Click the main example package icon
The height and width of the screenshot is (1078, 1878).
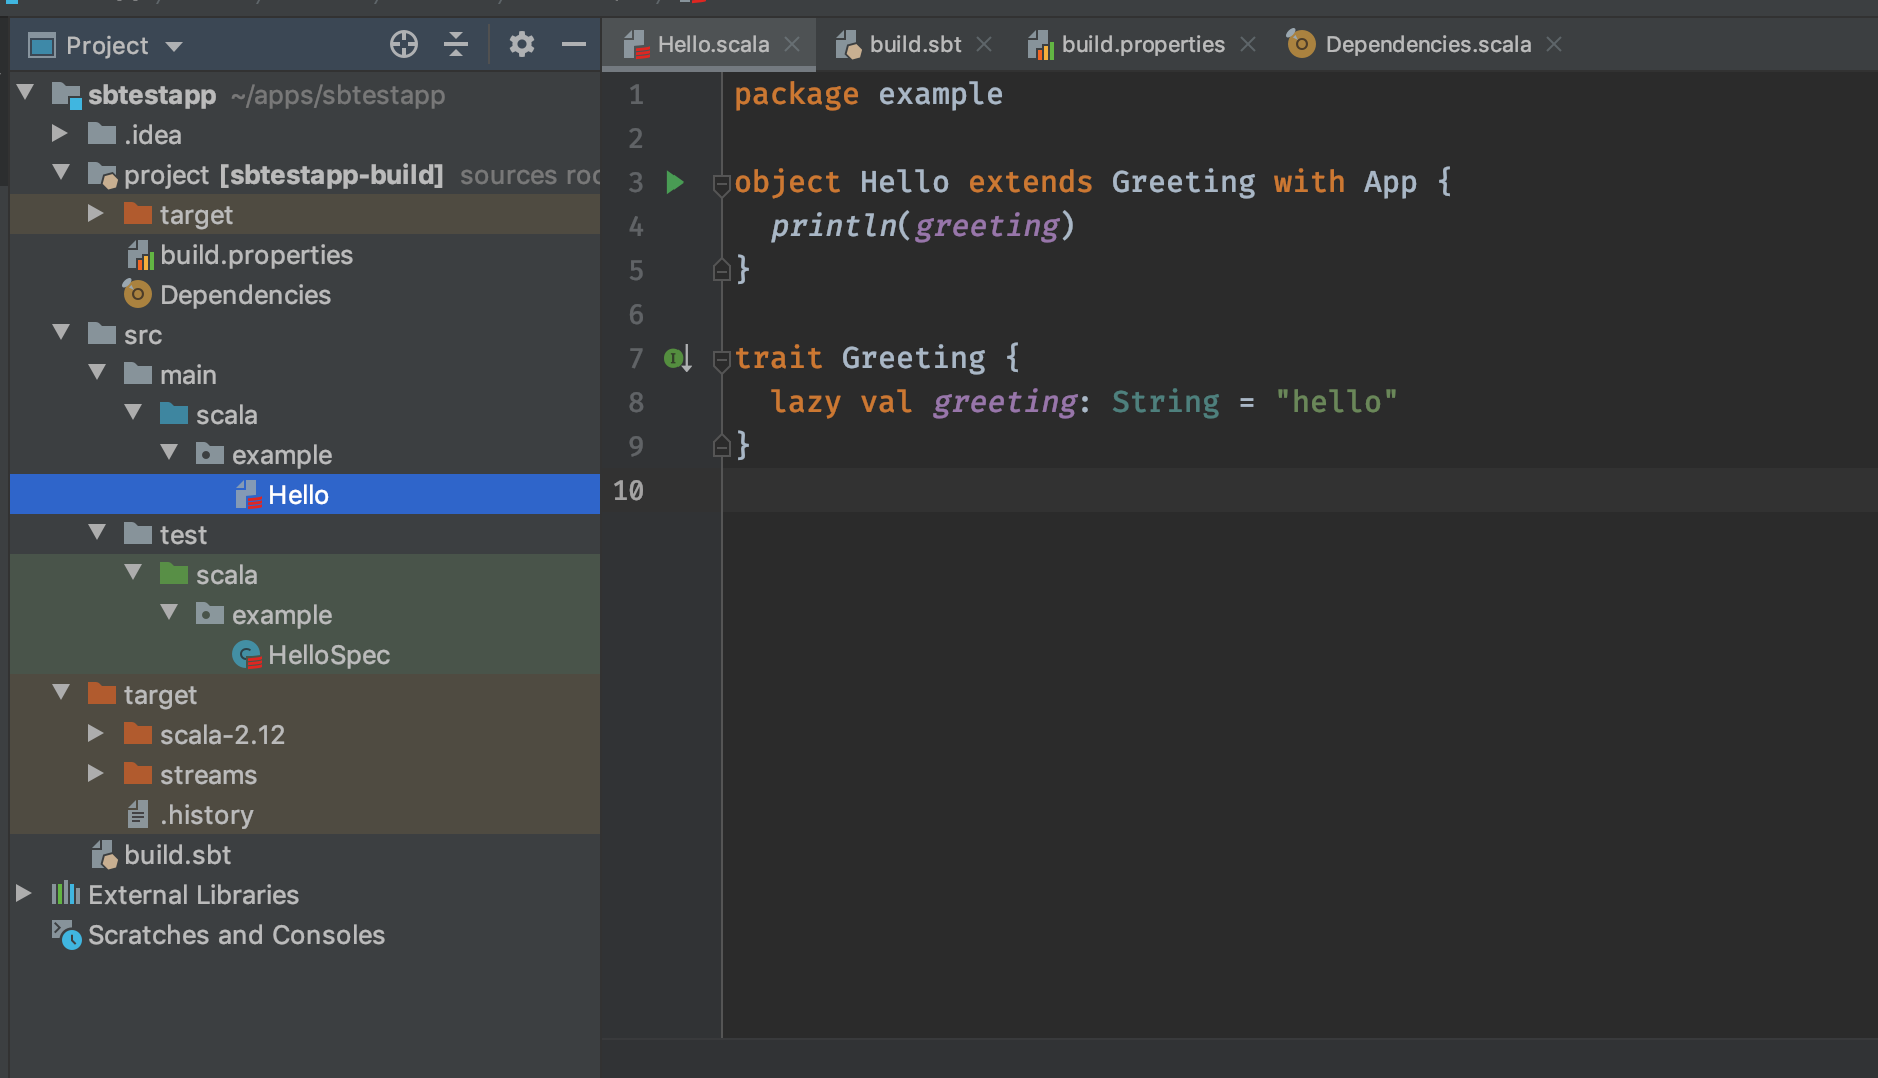coord(210,453)
